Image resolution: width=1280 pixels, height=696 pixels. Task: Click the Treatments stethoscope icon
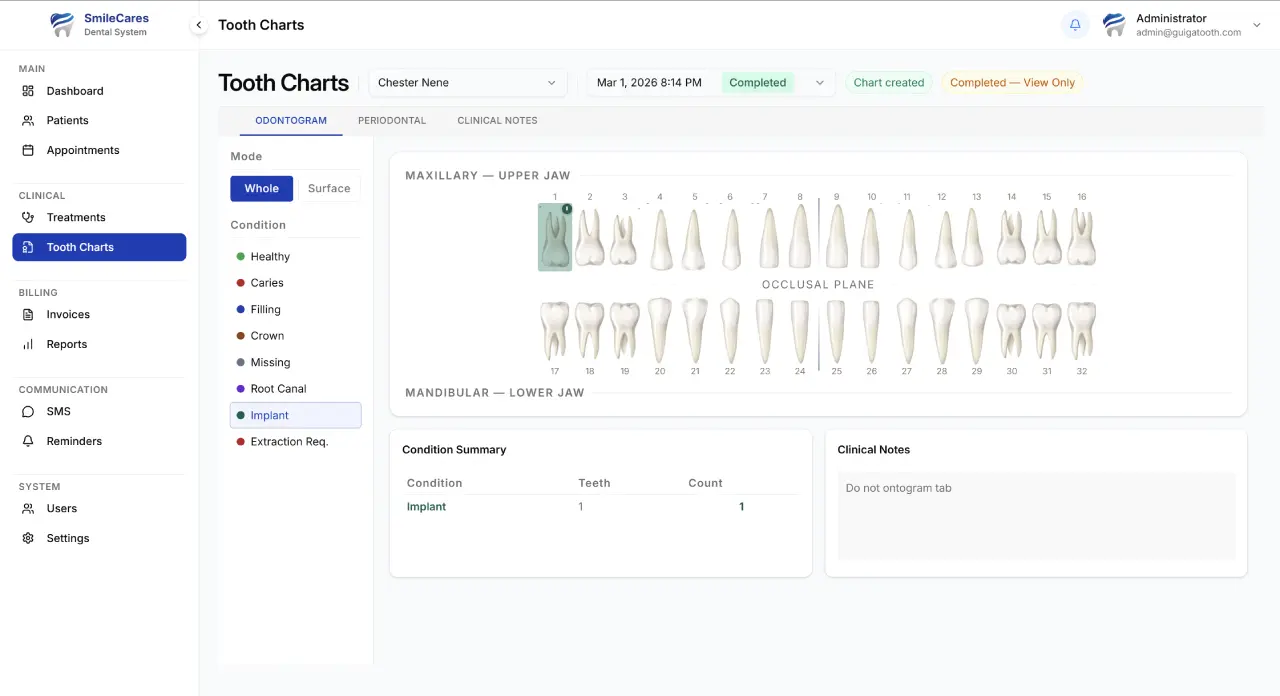pyautogui.click(x=28, y=217)
